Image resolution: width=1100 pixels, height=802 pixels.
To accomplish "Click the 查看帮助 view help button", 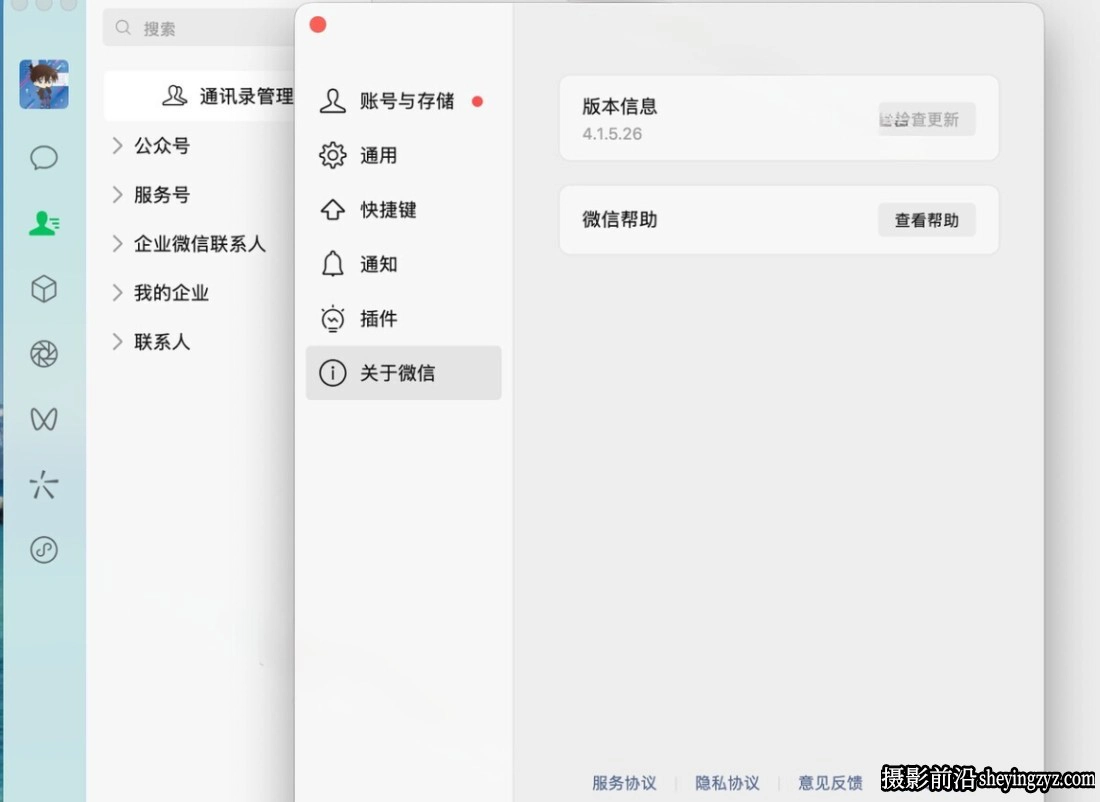I will [x=926, y=220].
